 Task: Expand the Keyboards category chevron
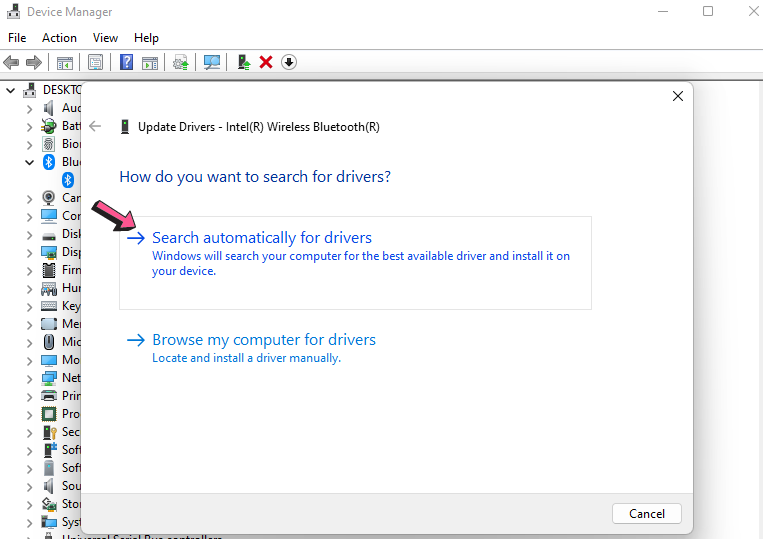[29, 307]
